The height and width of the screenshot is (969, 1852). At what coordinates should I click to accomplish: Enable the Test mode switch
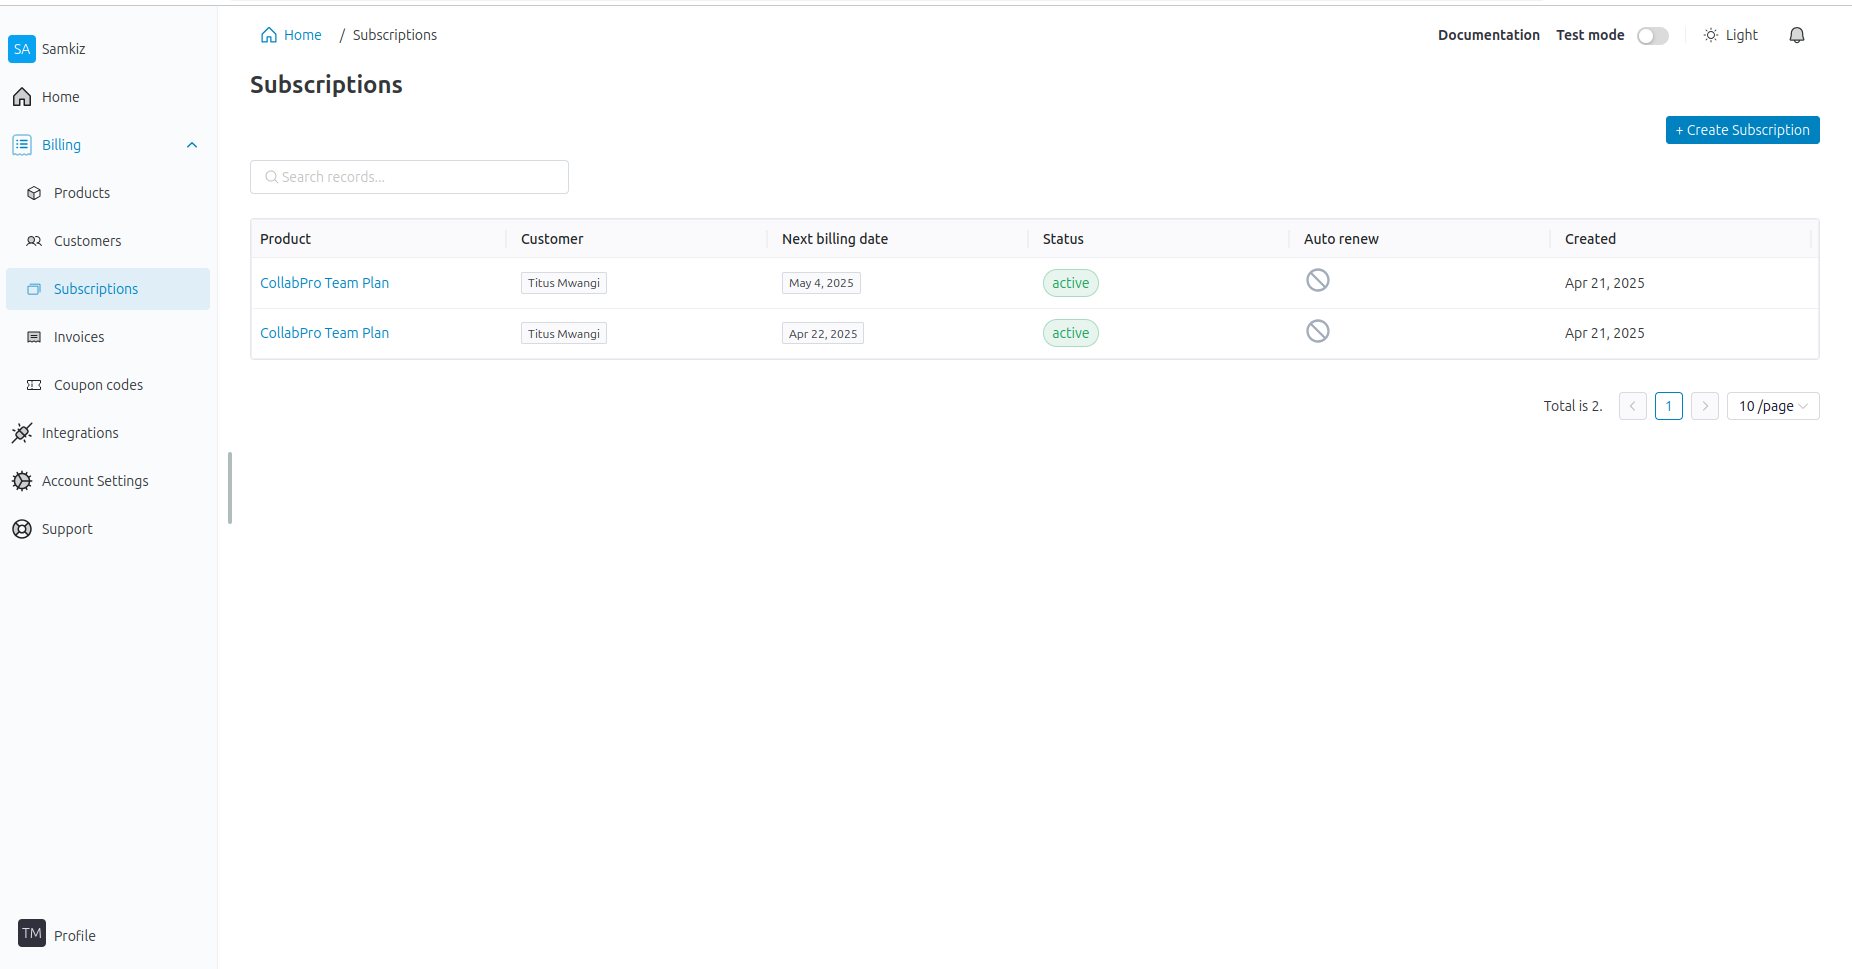[1652, 36]
